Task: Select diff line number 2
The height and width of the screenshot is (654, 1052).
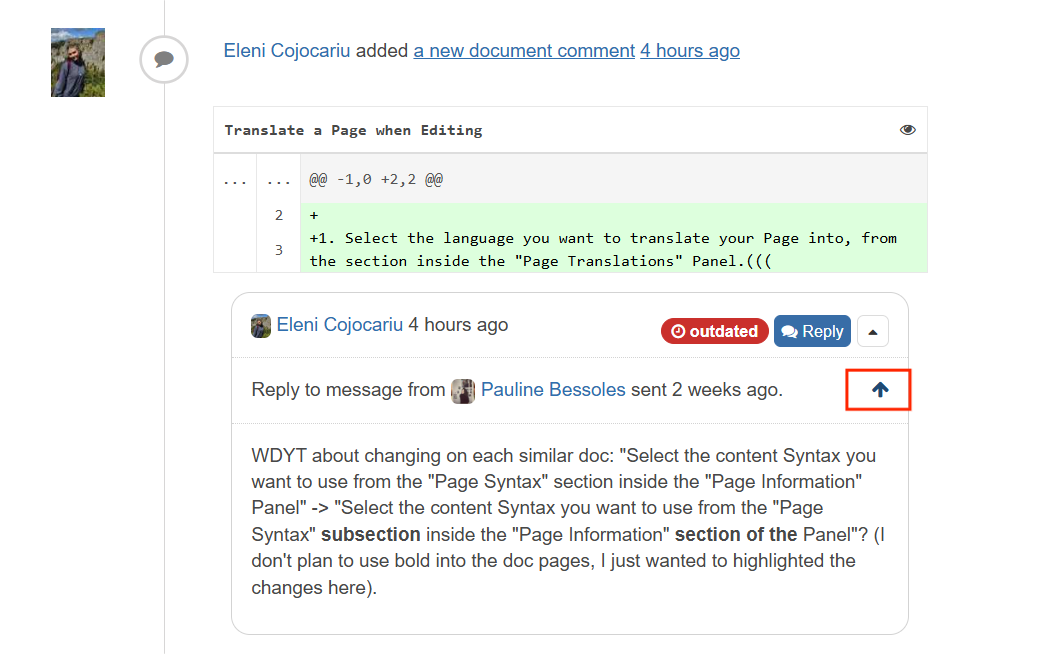Action: (278, 215)
